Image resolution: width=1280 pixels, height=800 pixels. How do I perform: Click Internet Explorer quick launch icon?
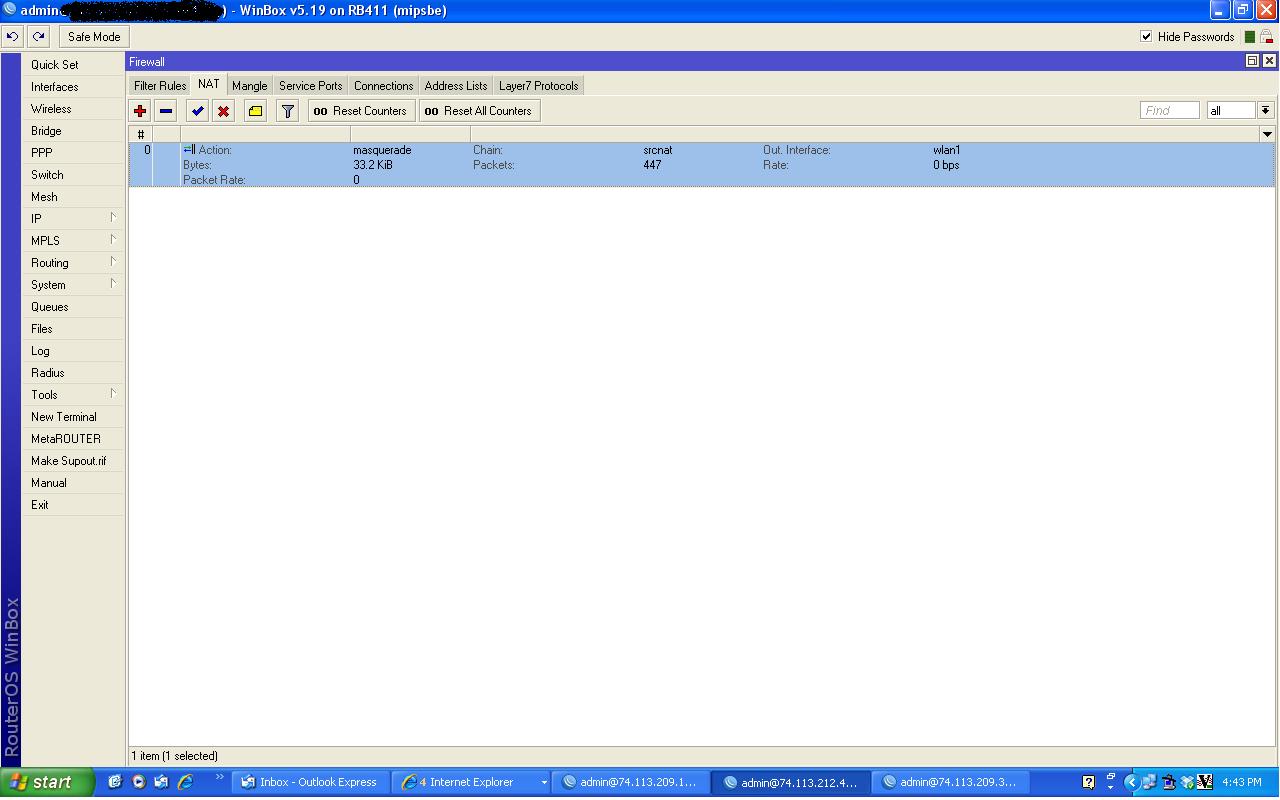(x=185, y=782)
